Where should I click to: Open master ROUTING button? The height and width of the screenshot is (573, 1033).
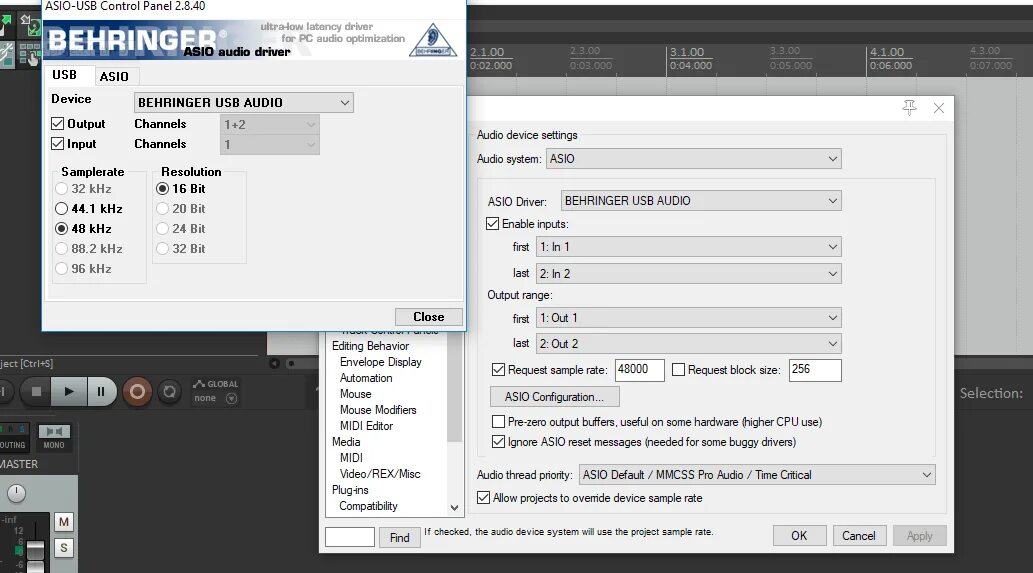coord(13,437)
